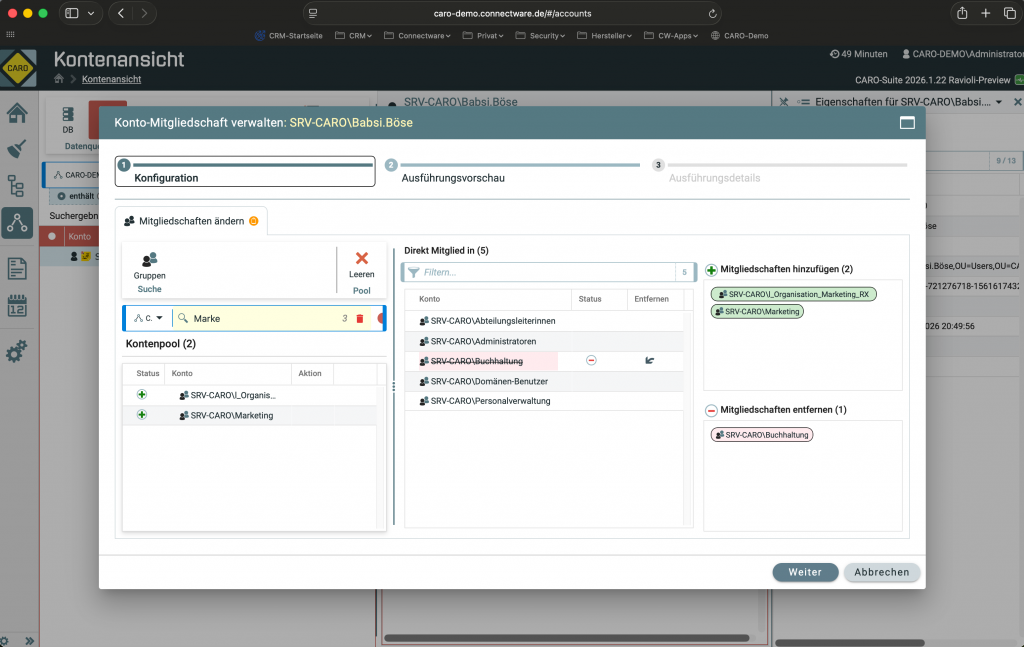The height and width of the screenshot is (647, 1024).
Task: Open the C. filter type dropdown
Action: click(x=148, y=317)
